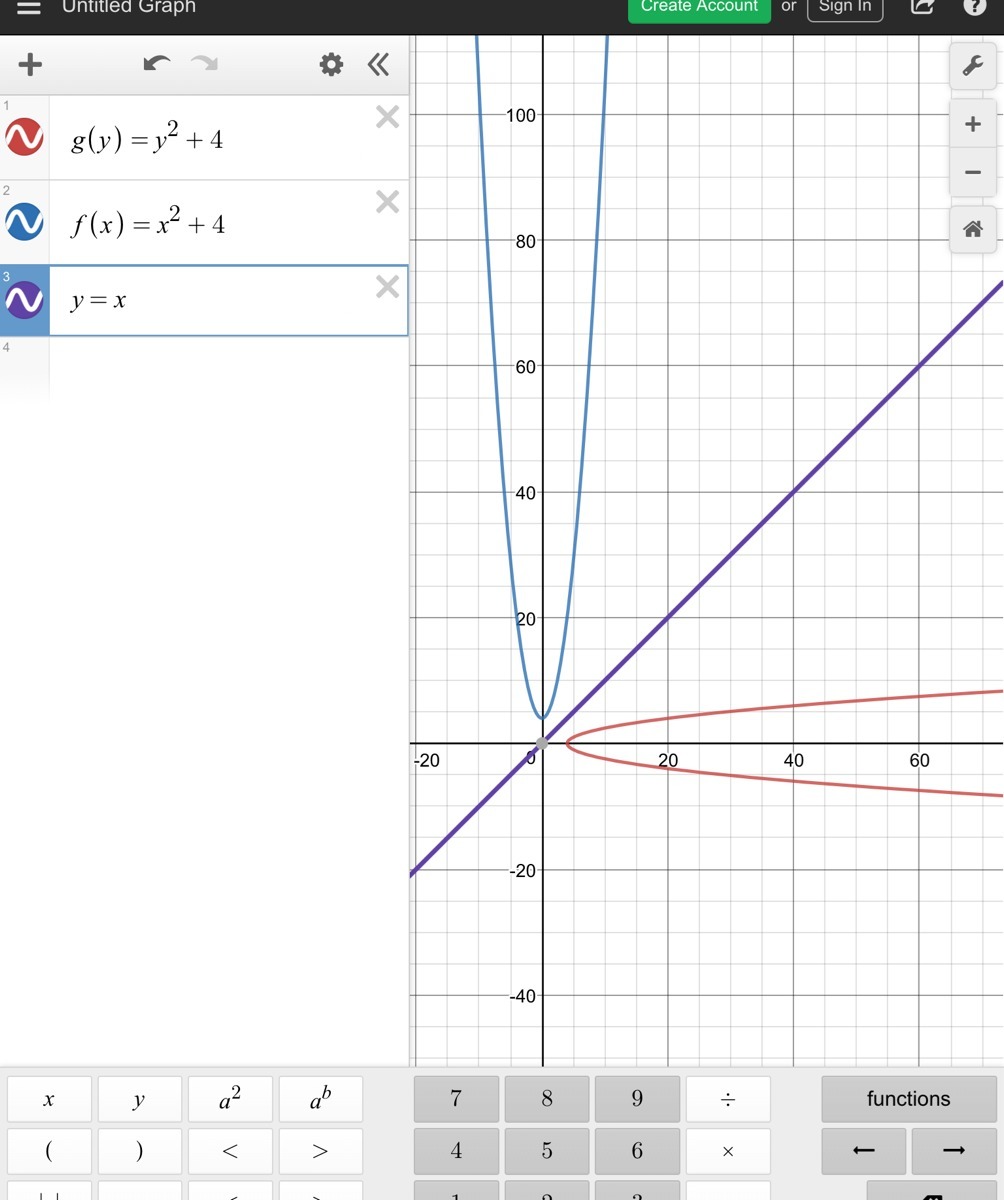Collapse the expression list panel
The width and height of the screenshot is (1004, 1200).
378,65
